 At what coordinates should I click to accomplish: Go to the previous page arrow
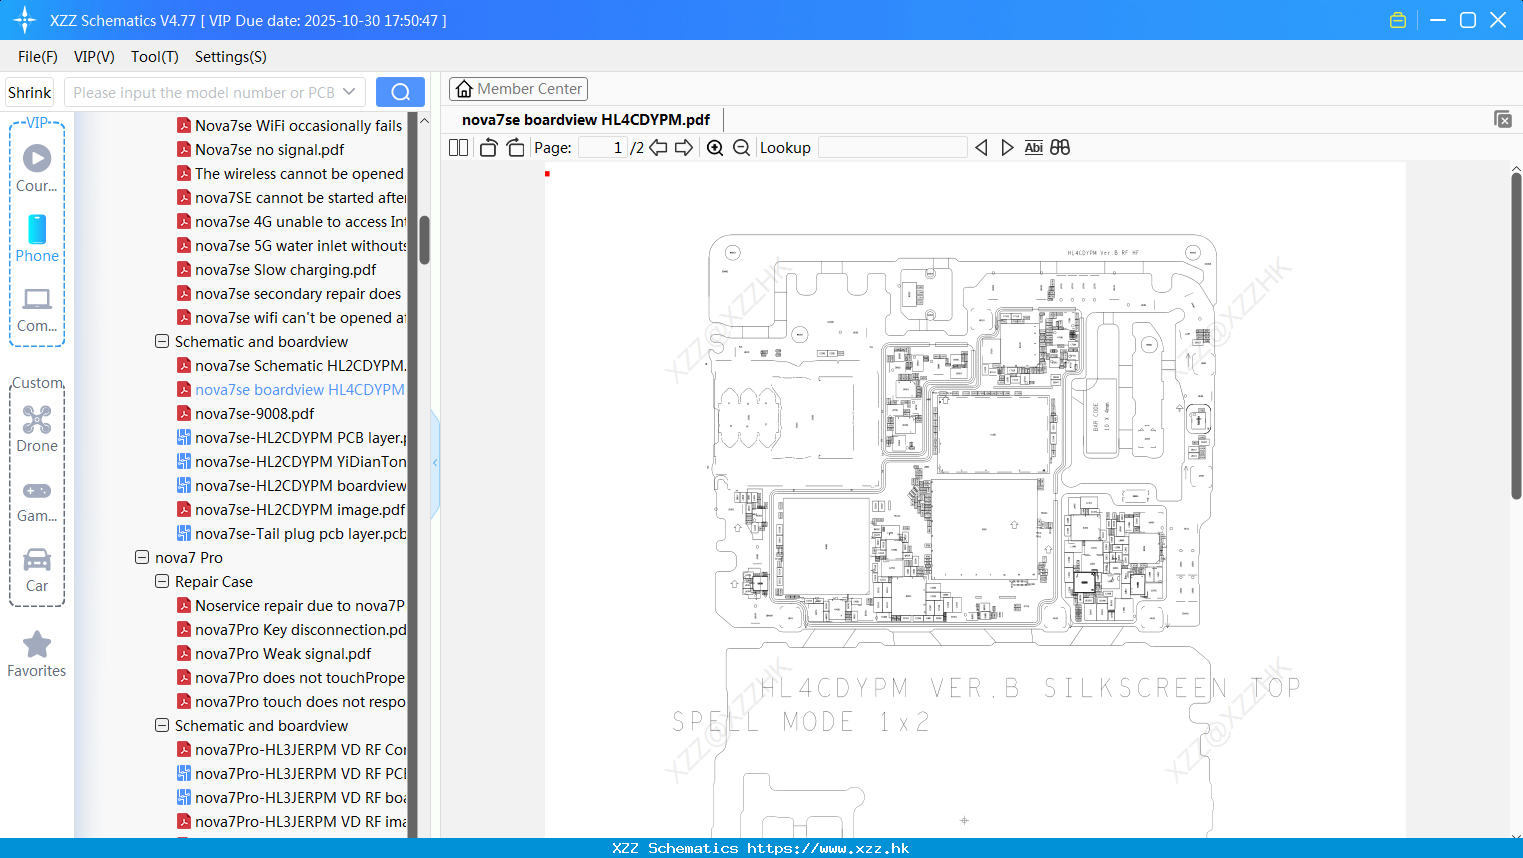658,147
